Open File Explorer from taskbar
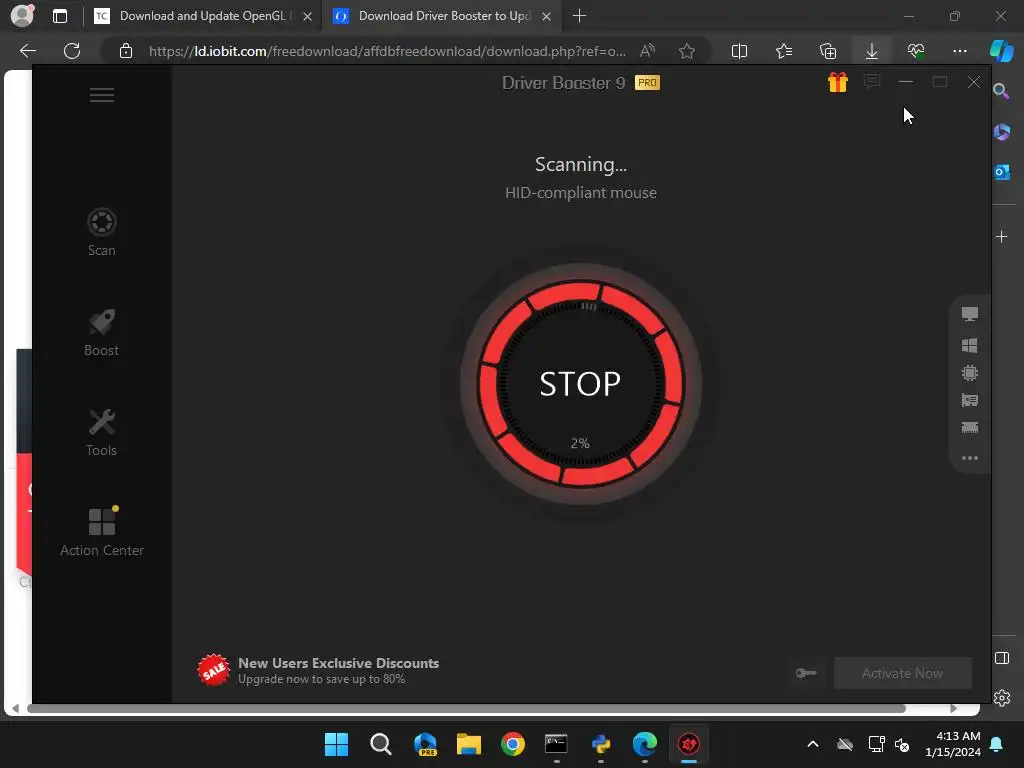 click(468, 744)
